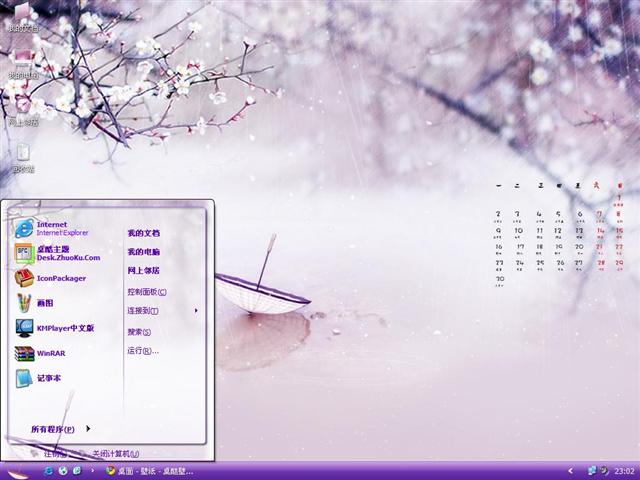Click third quick launch icon
Screen dimensions: 640x480
tap(77, 471)
